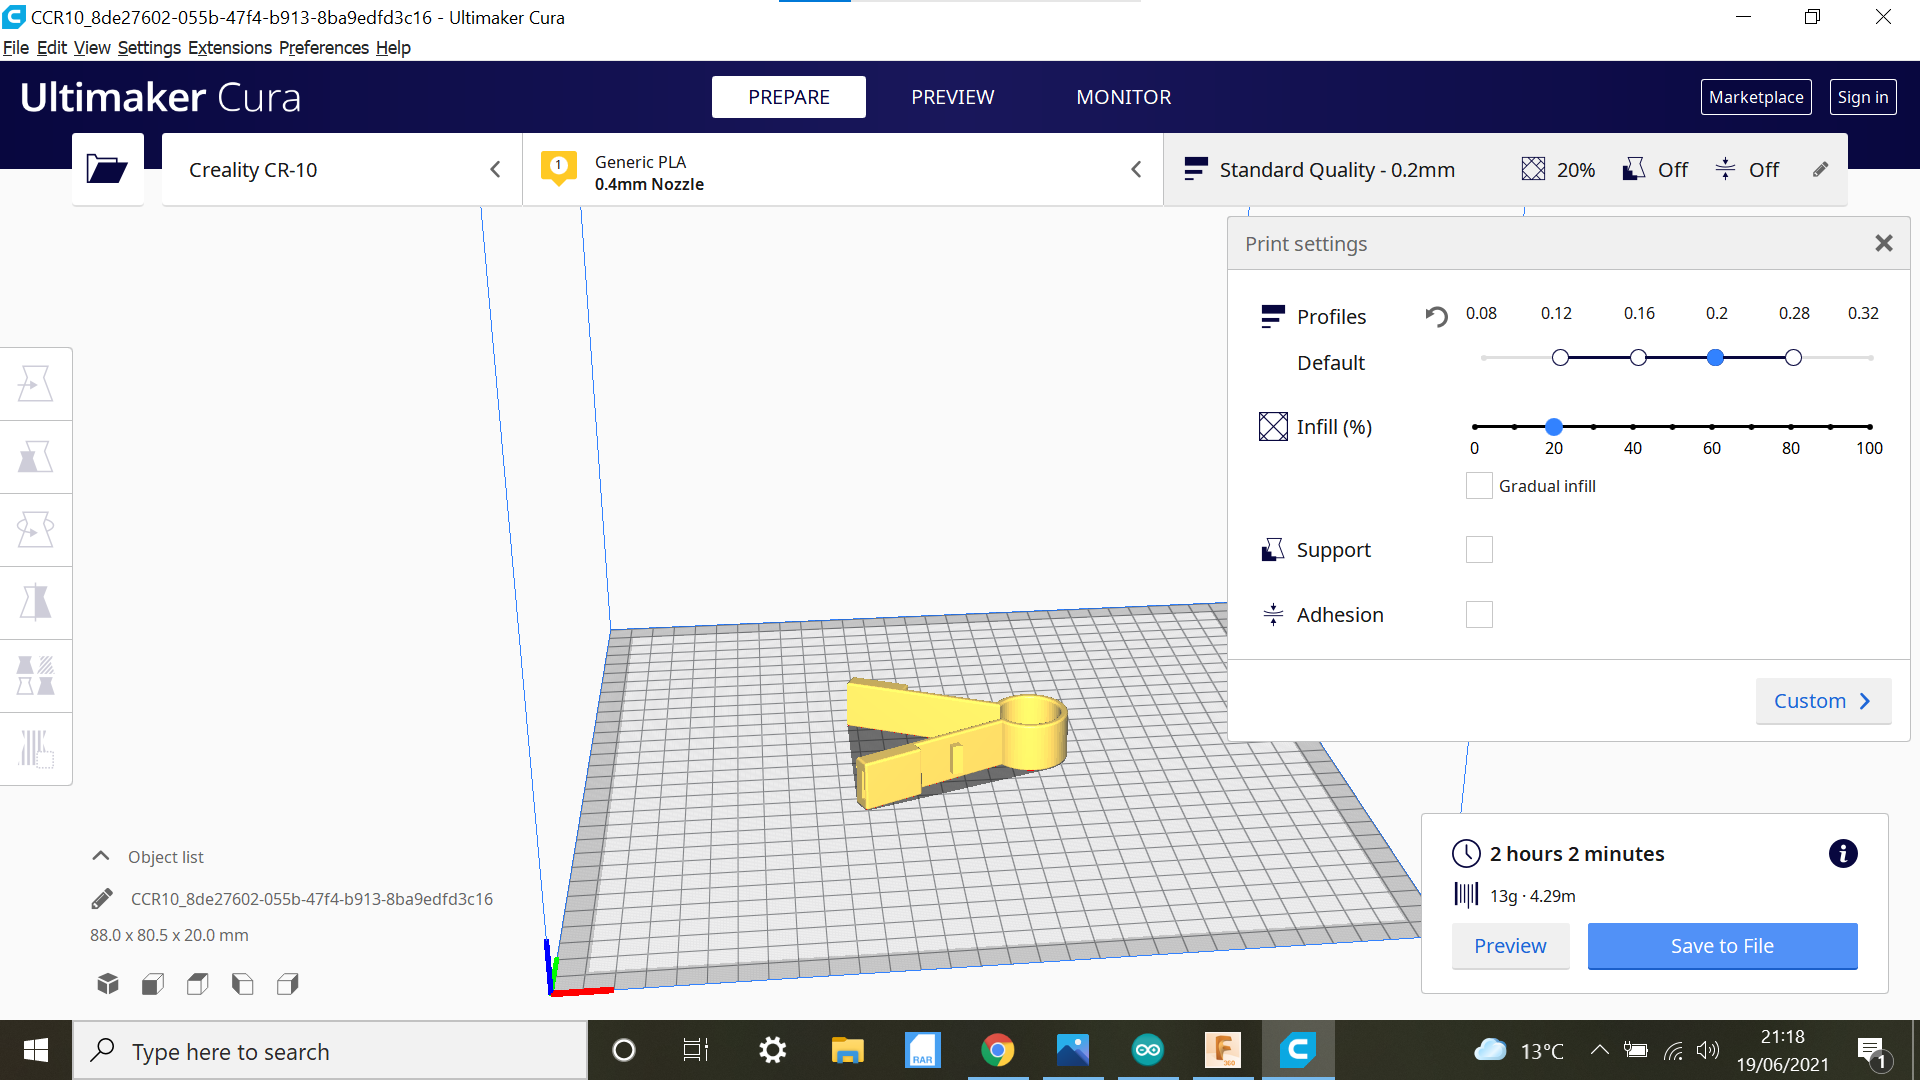Switch to the PREPARE stage
This screenshot has height=1080, width=1920.
[789, 97]
